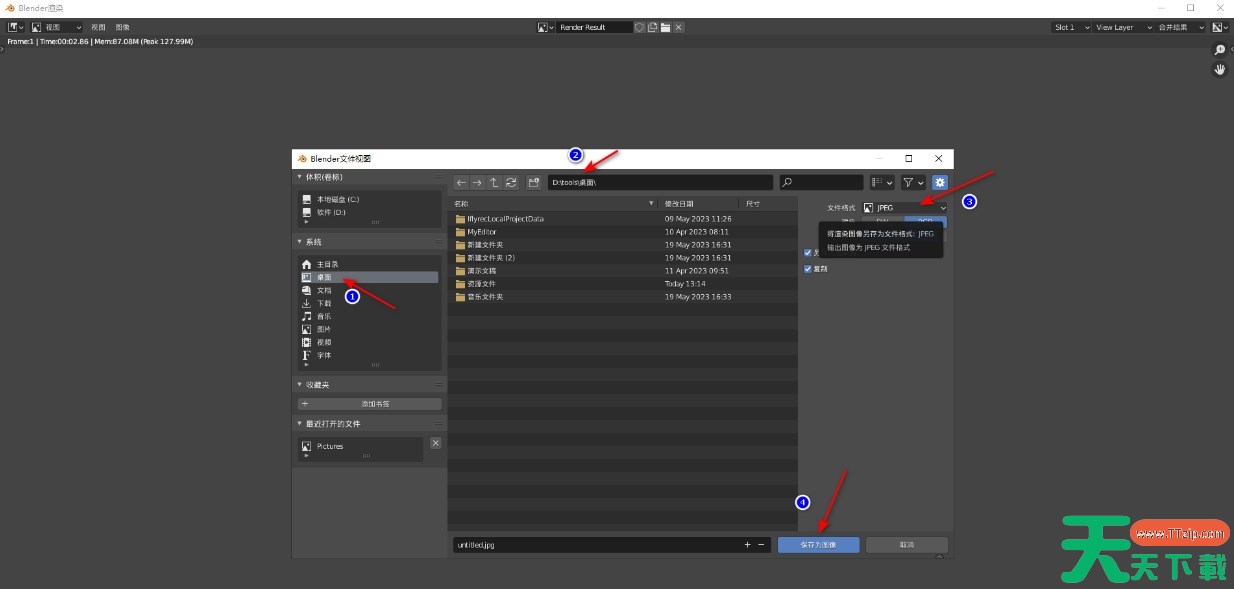Open the 图像 menu in image editor
This screenshot has height=589, width=1234.
[x=123, y=27]
